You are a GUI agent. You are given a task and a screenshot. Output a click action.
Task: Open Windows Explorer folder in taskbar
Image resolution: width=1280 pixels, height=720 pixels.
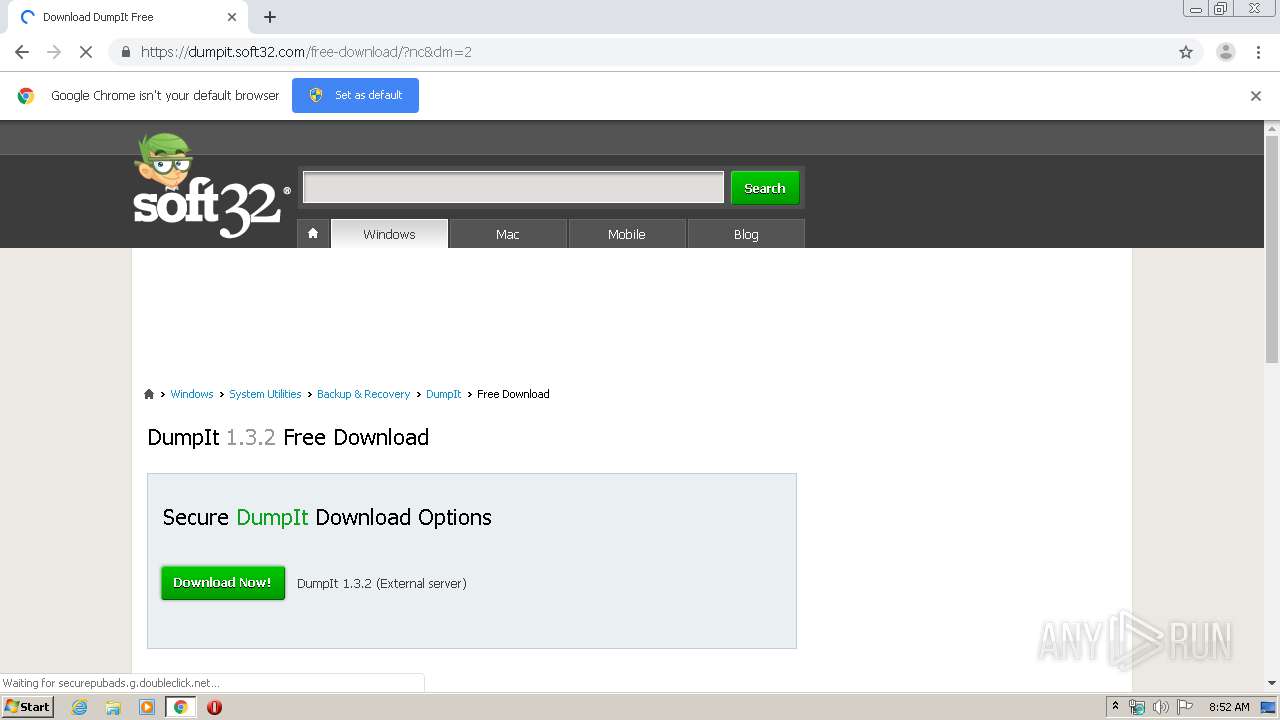(x=113, y=707)
